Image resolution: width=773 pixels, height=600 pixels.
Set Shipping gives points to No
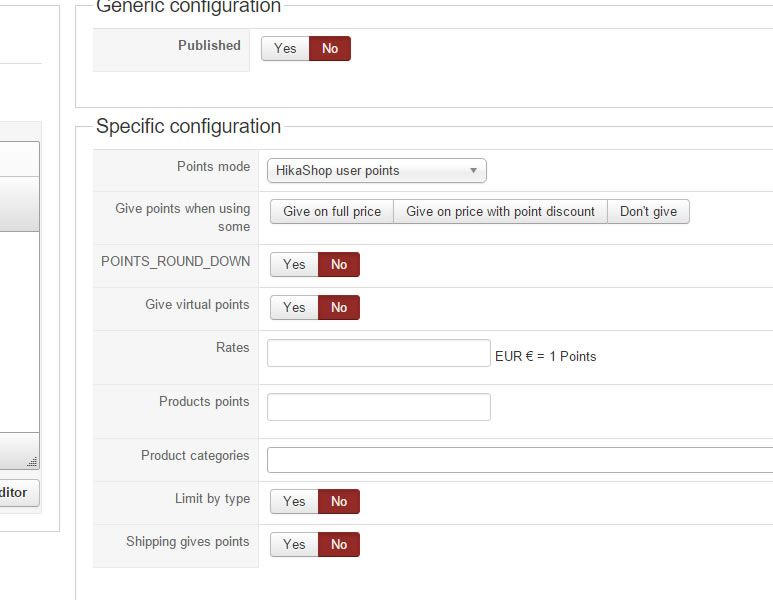[x=339, y=545]
